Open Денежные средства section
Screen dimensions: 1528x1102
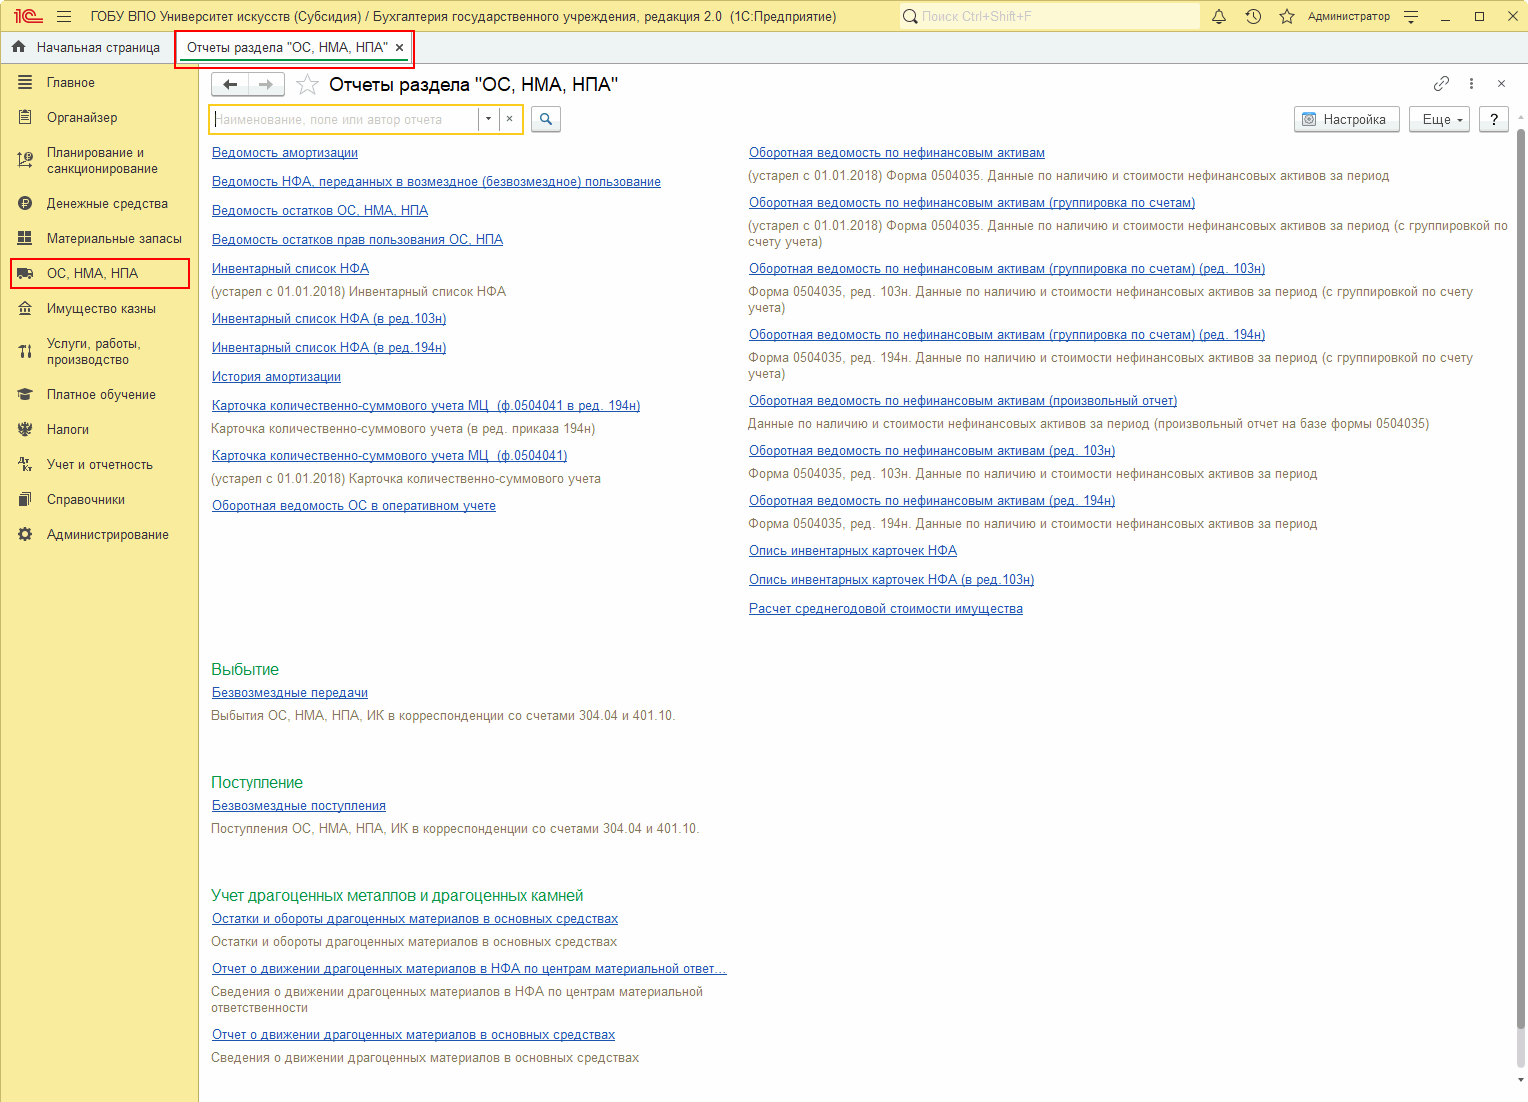coord(107,203)
